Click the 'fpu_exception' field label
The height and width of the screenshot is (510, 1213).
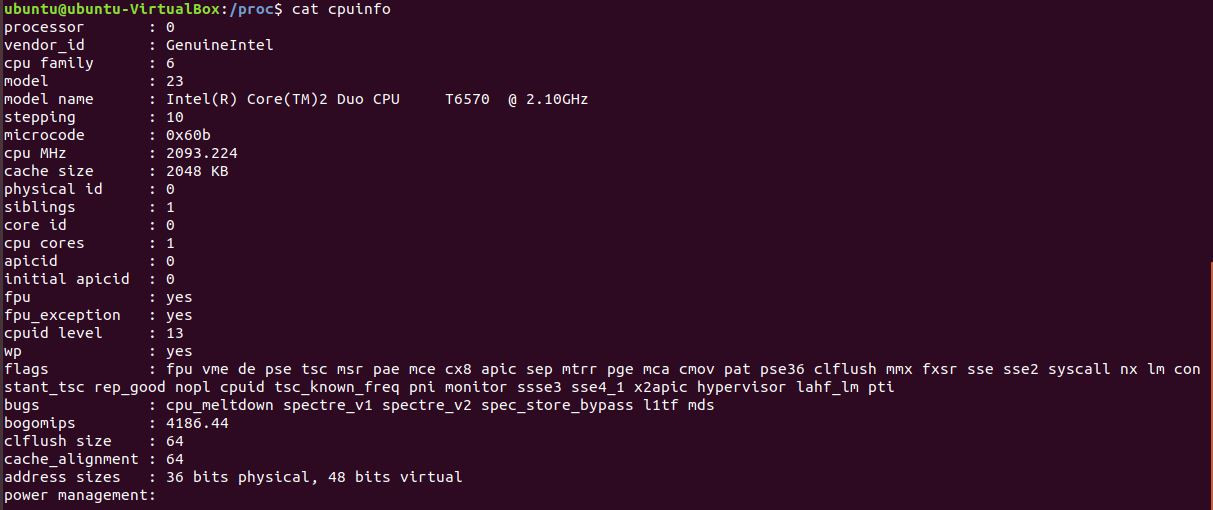62,315
